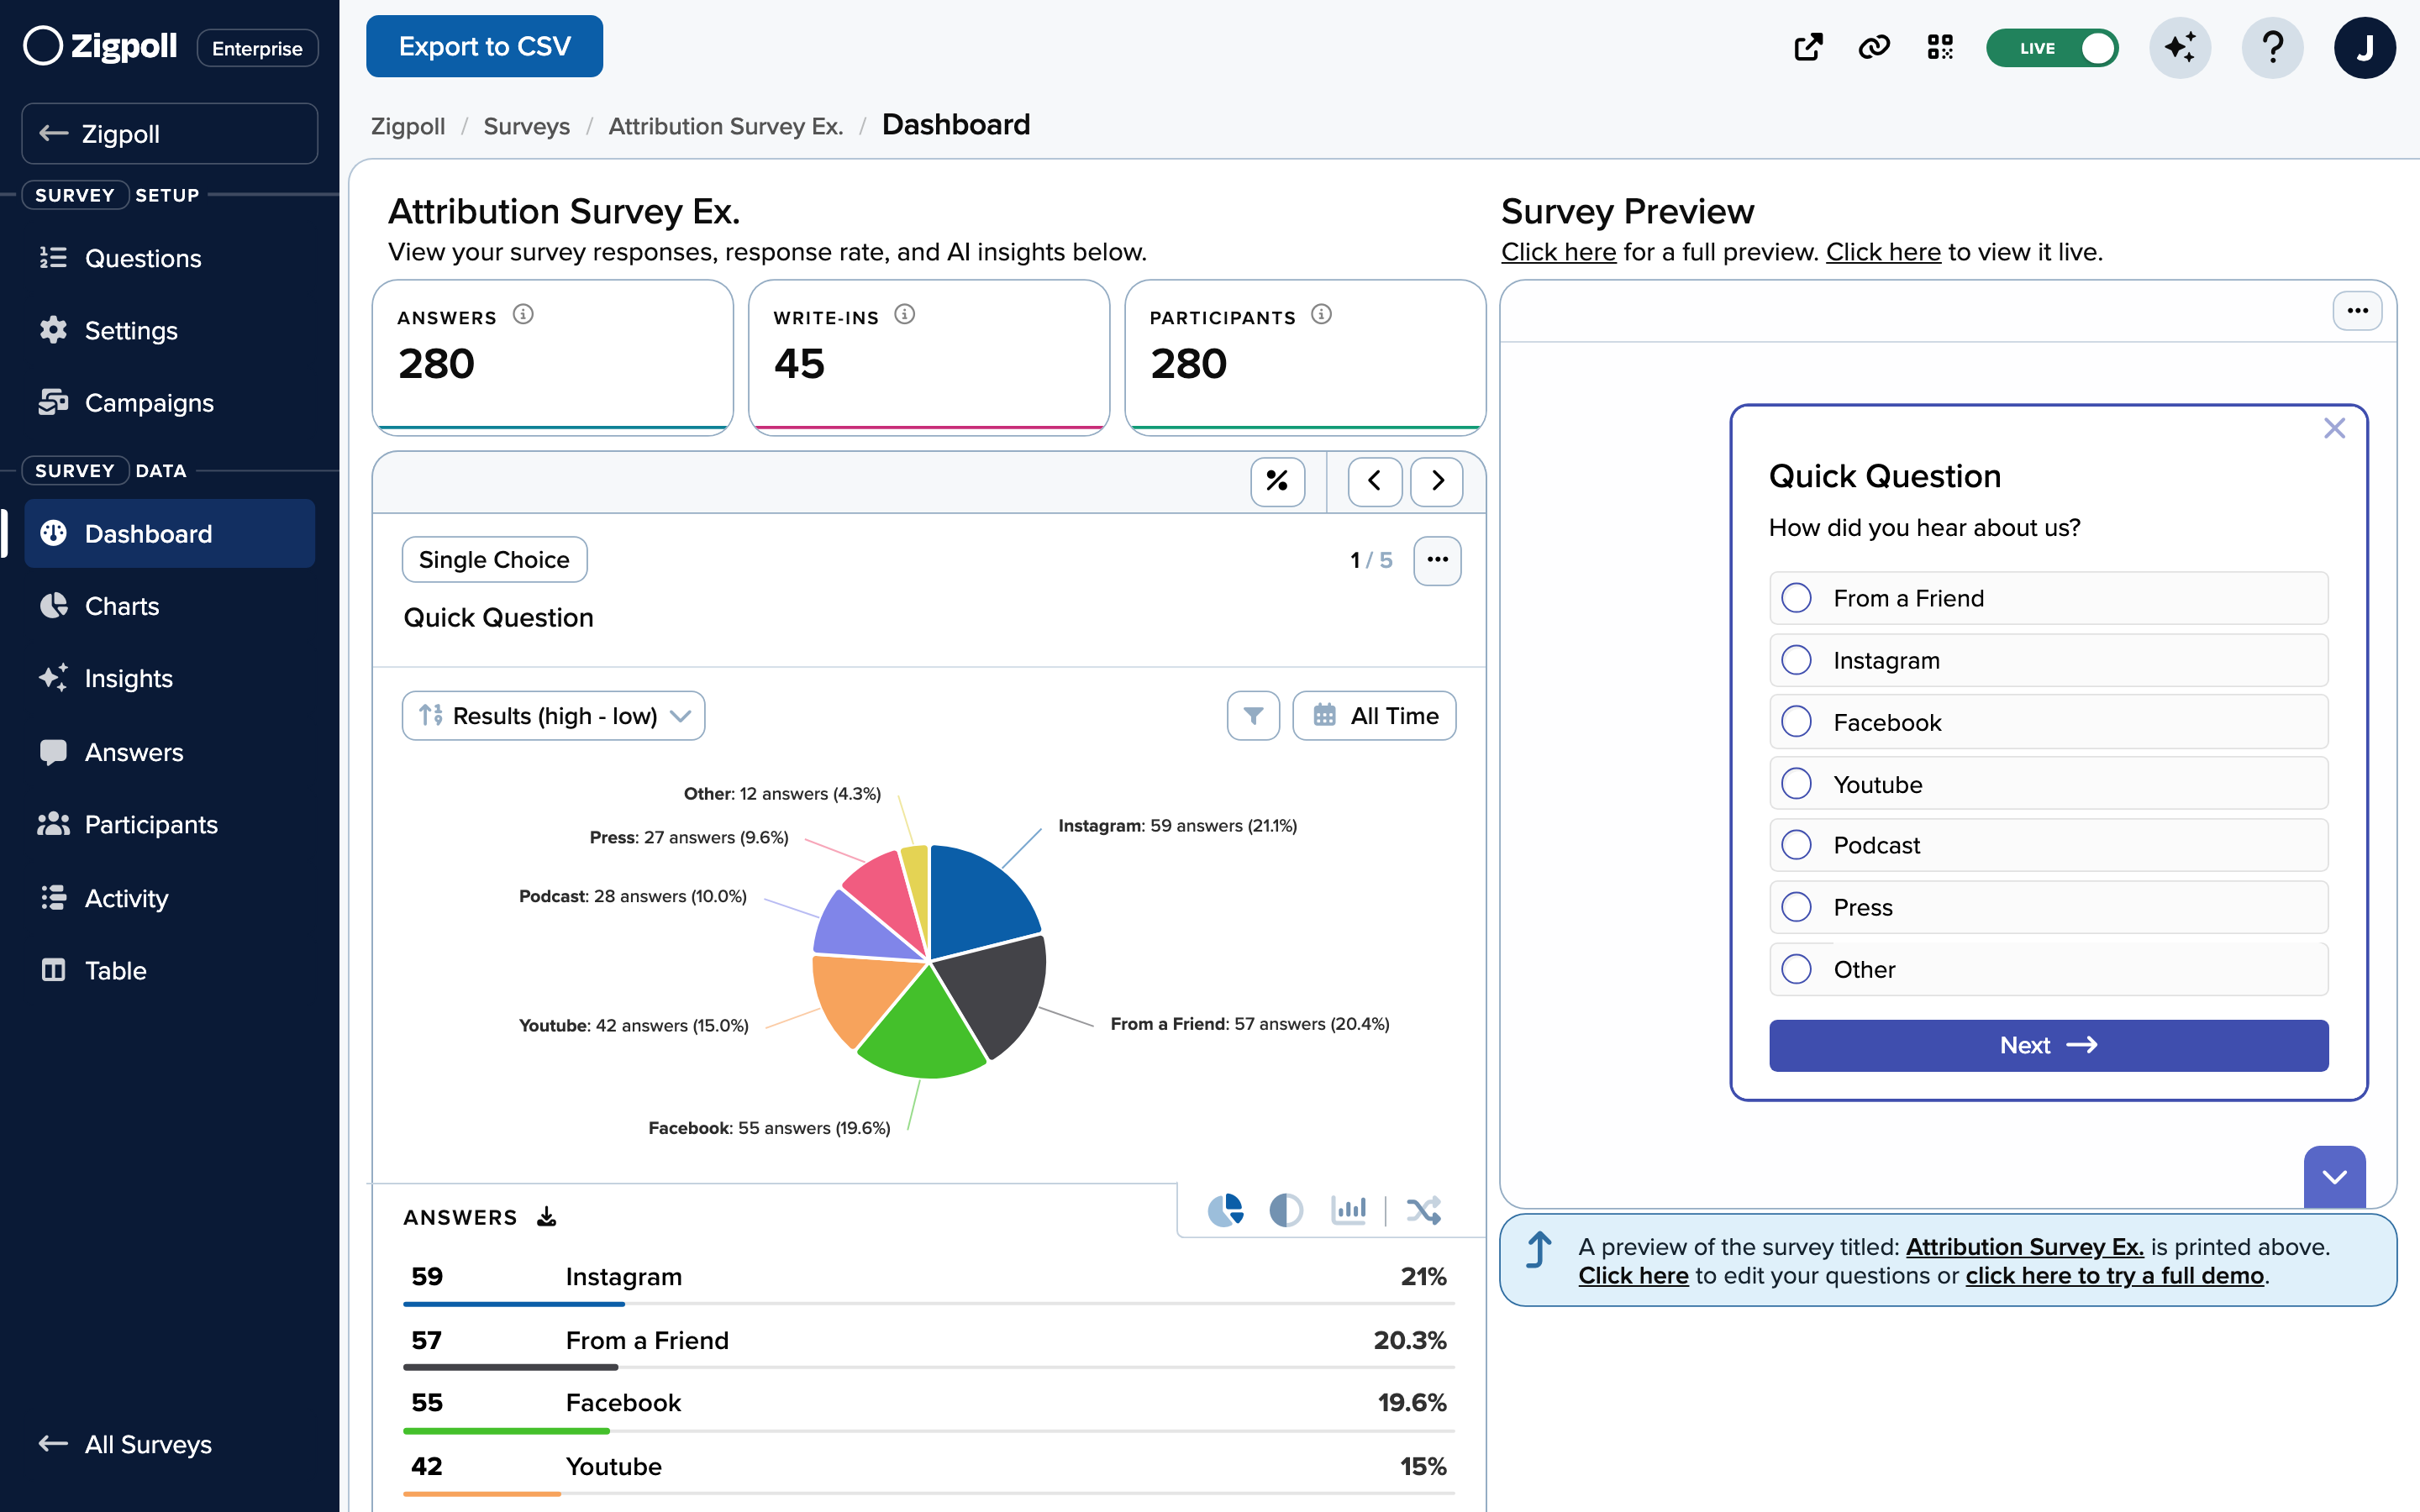The width and height of the screenshot is (2420, 1512).
Task: Open the J user avatar menu
Action: [2364, 47]
